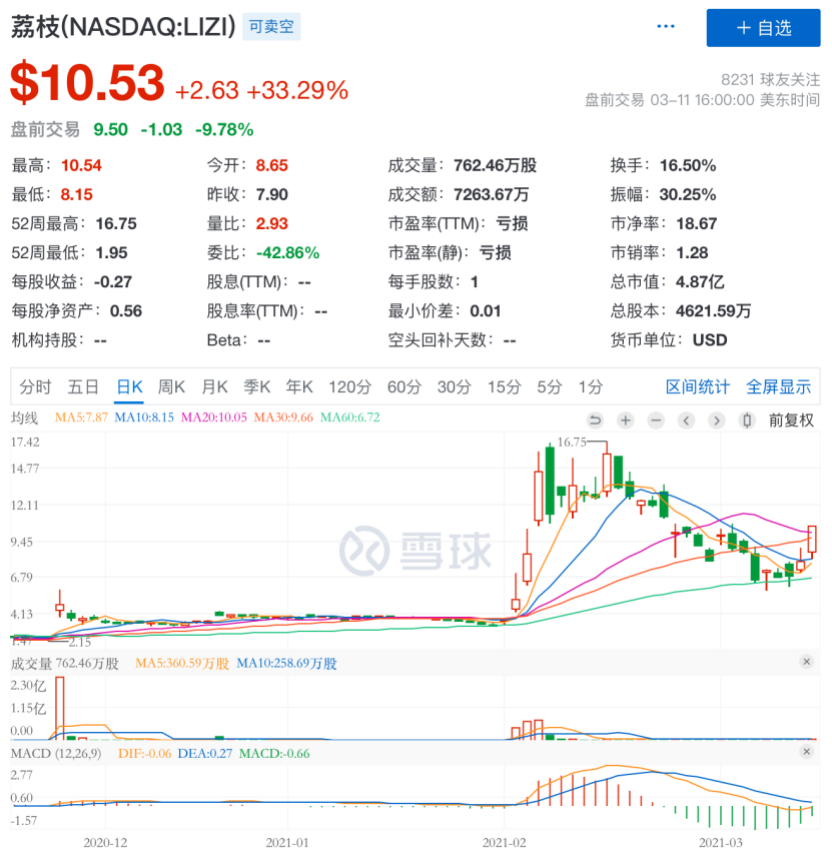Click MACD (12,26,9) indicator label
The width and height of the screenshot is (832, 856).
(56, 753)
